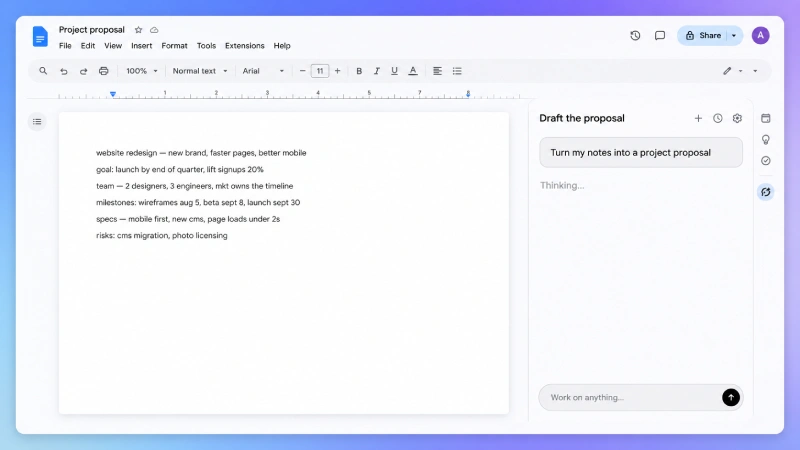Click the line 'goal: launch by end of quarter'
800x450 pixels.
click(180, 169)
